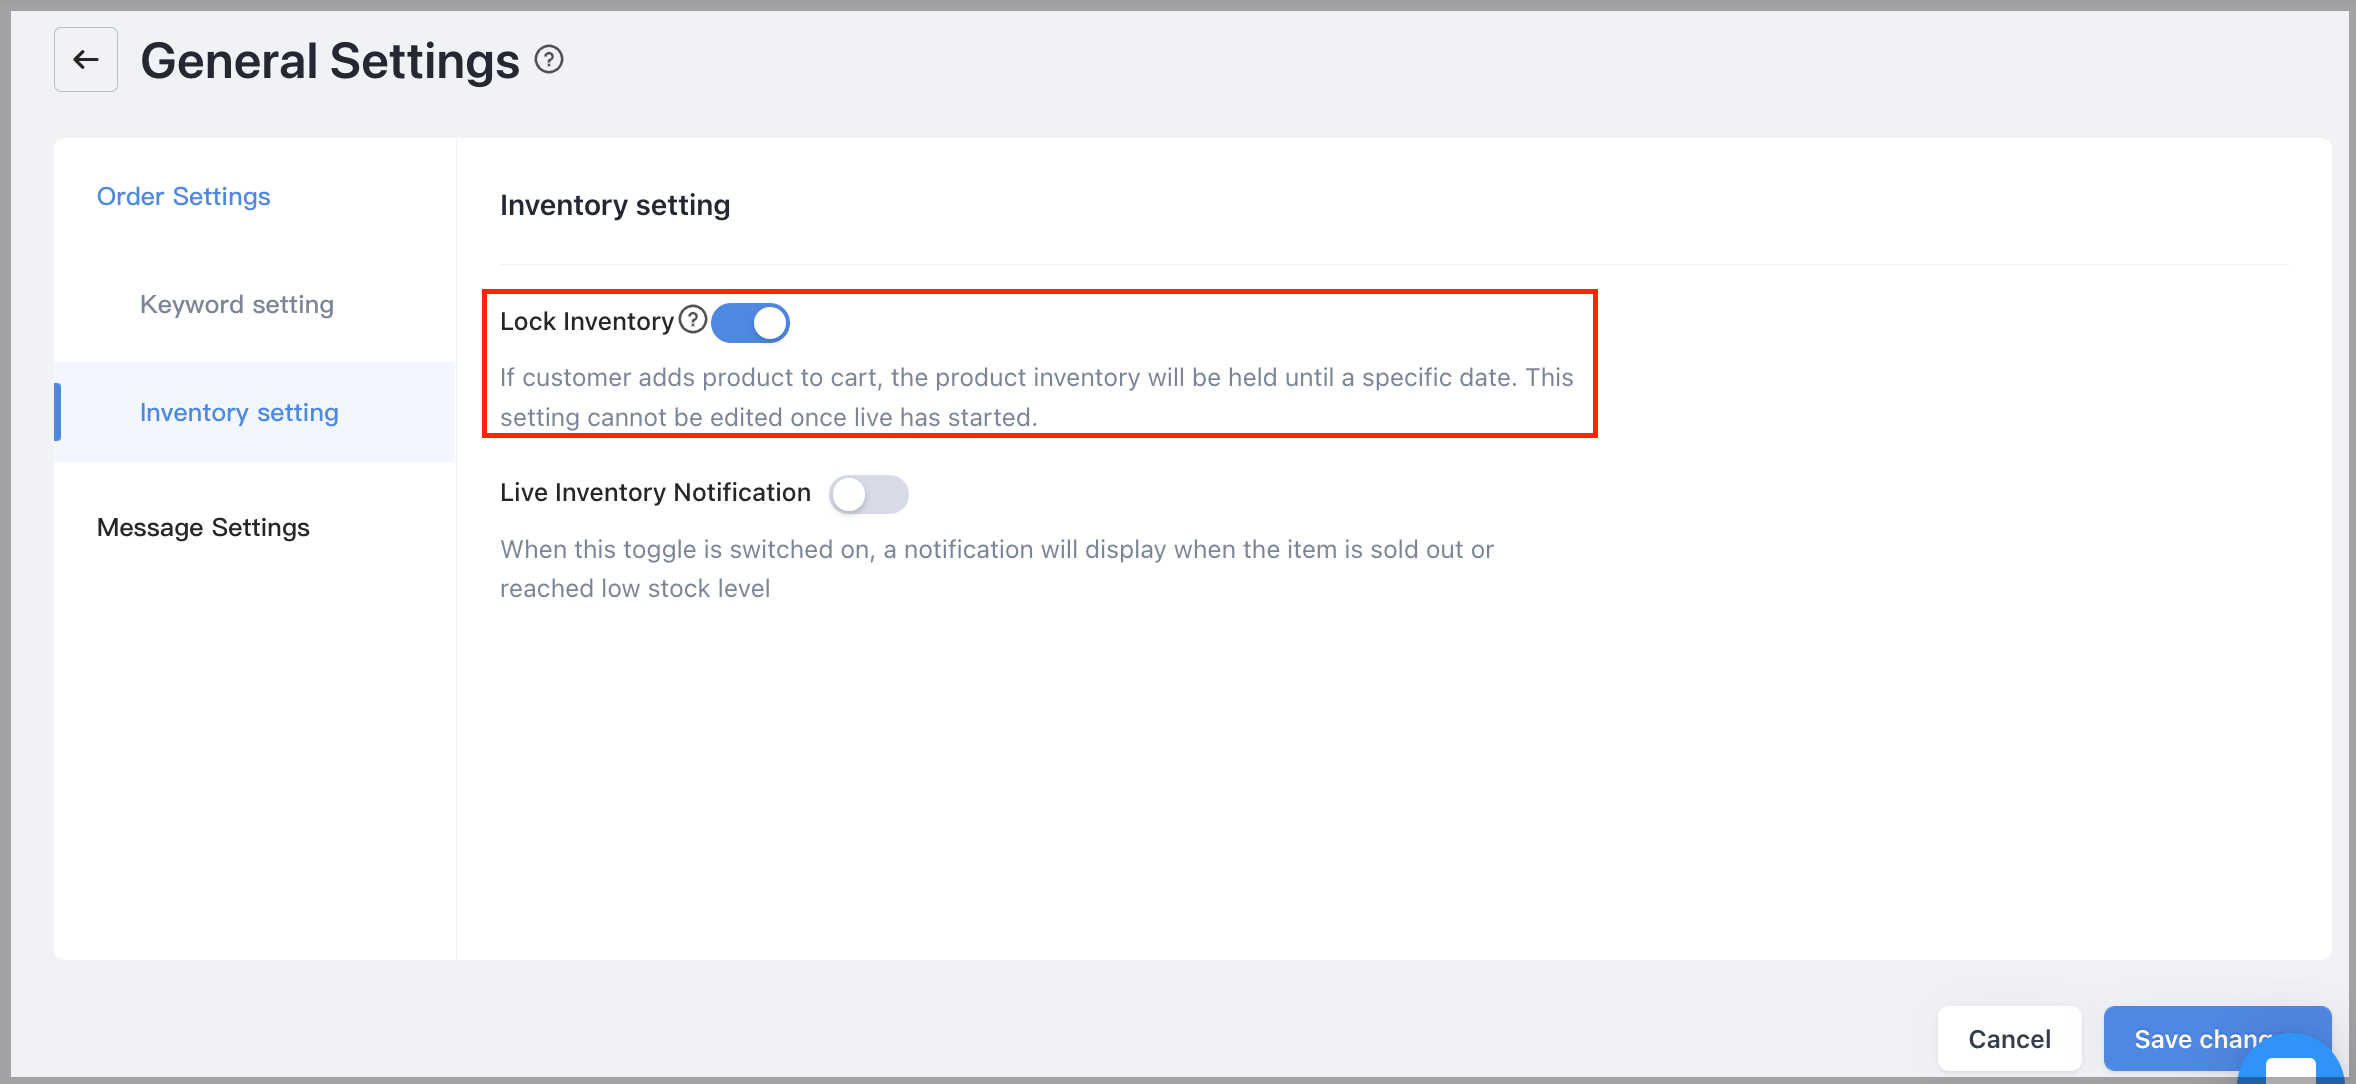The height and width of the screenshot is (1084, 2356).
Task: Click blue active indicator beside Inventory setting
Action: (x=58, y=412)
